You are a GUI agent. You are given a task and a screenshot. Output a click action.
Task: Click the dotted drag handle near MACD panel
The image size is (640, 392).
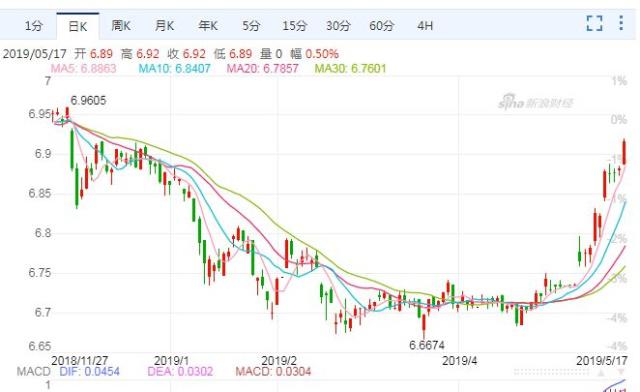(x=551, y=372)
